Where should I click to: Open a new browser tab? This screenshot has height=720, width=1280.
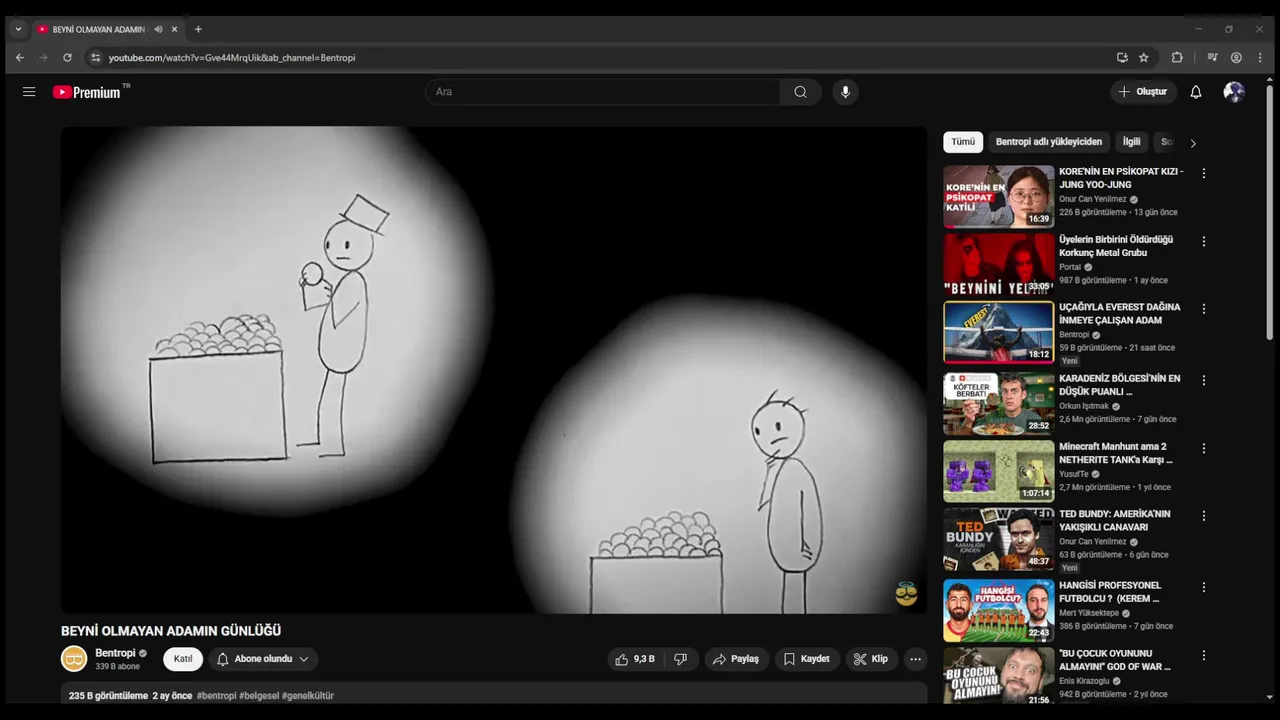(198, 29)
